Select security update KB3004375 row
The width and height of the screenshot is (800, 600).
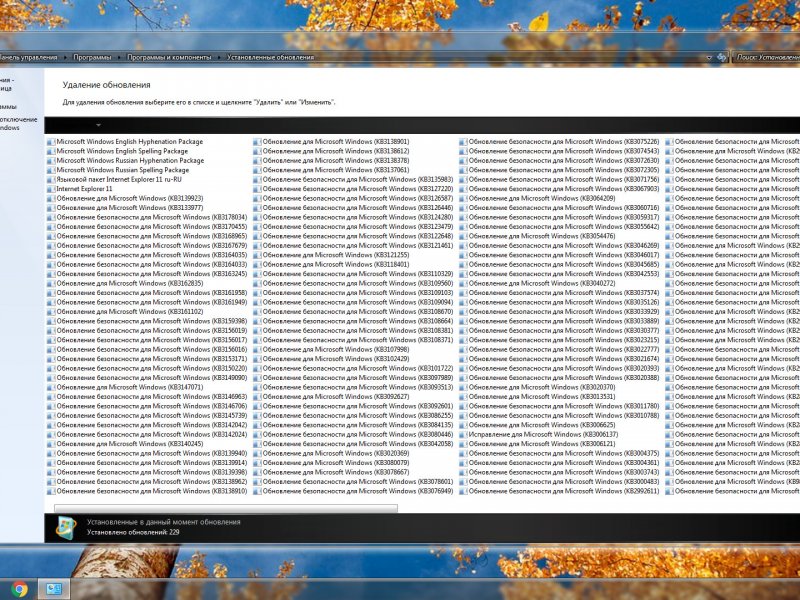559,454
